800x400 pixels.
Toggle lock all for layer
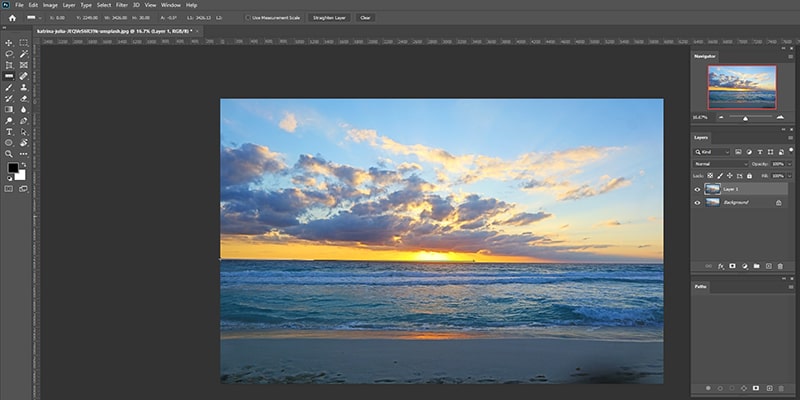point(749,176)
